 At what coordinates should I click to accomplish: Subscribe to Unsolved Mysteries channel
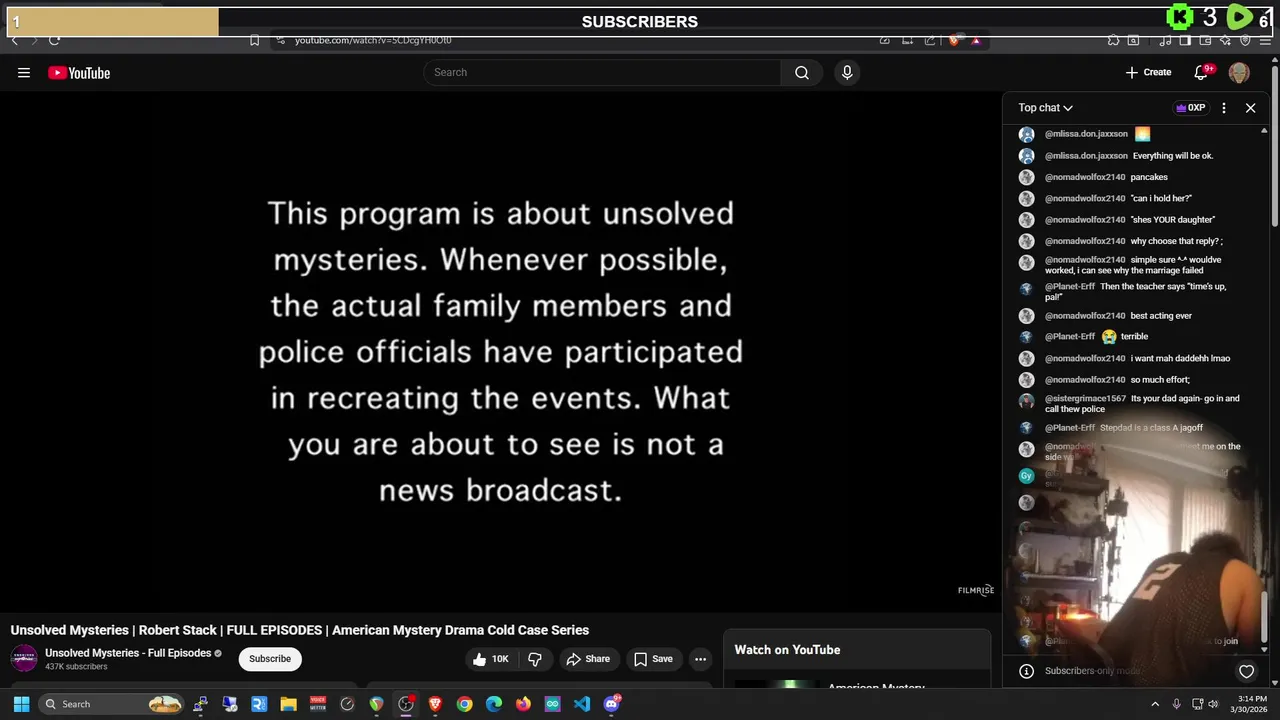coord(270,659)
